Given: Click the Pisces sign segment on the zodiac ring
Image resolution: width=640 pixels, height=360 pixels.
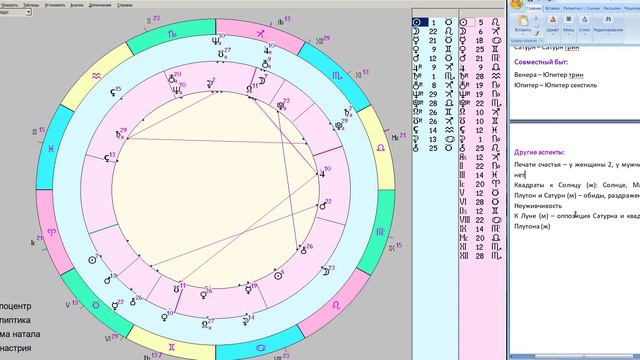Looking at the screenshot, I should point(51,149).
